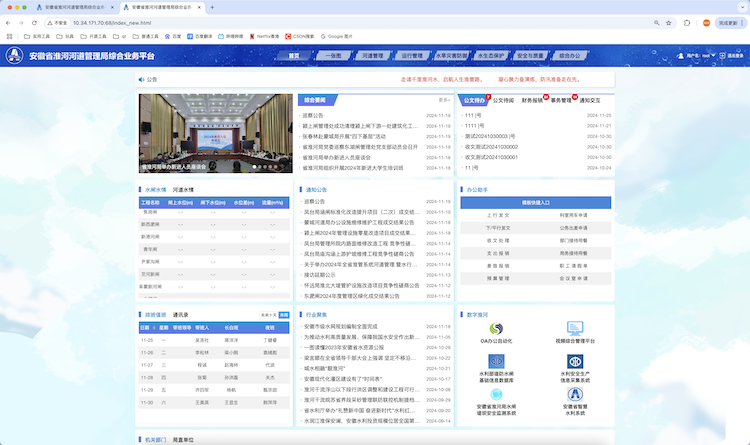Click browser forward arrow
Screen dimensions: 750x445
coord(21,22)
